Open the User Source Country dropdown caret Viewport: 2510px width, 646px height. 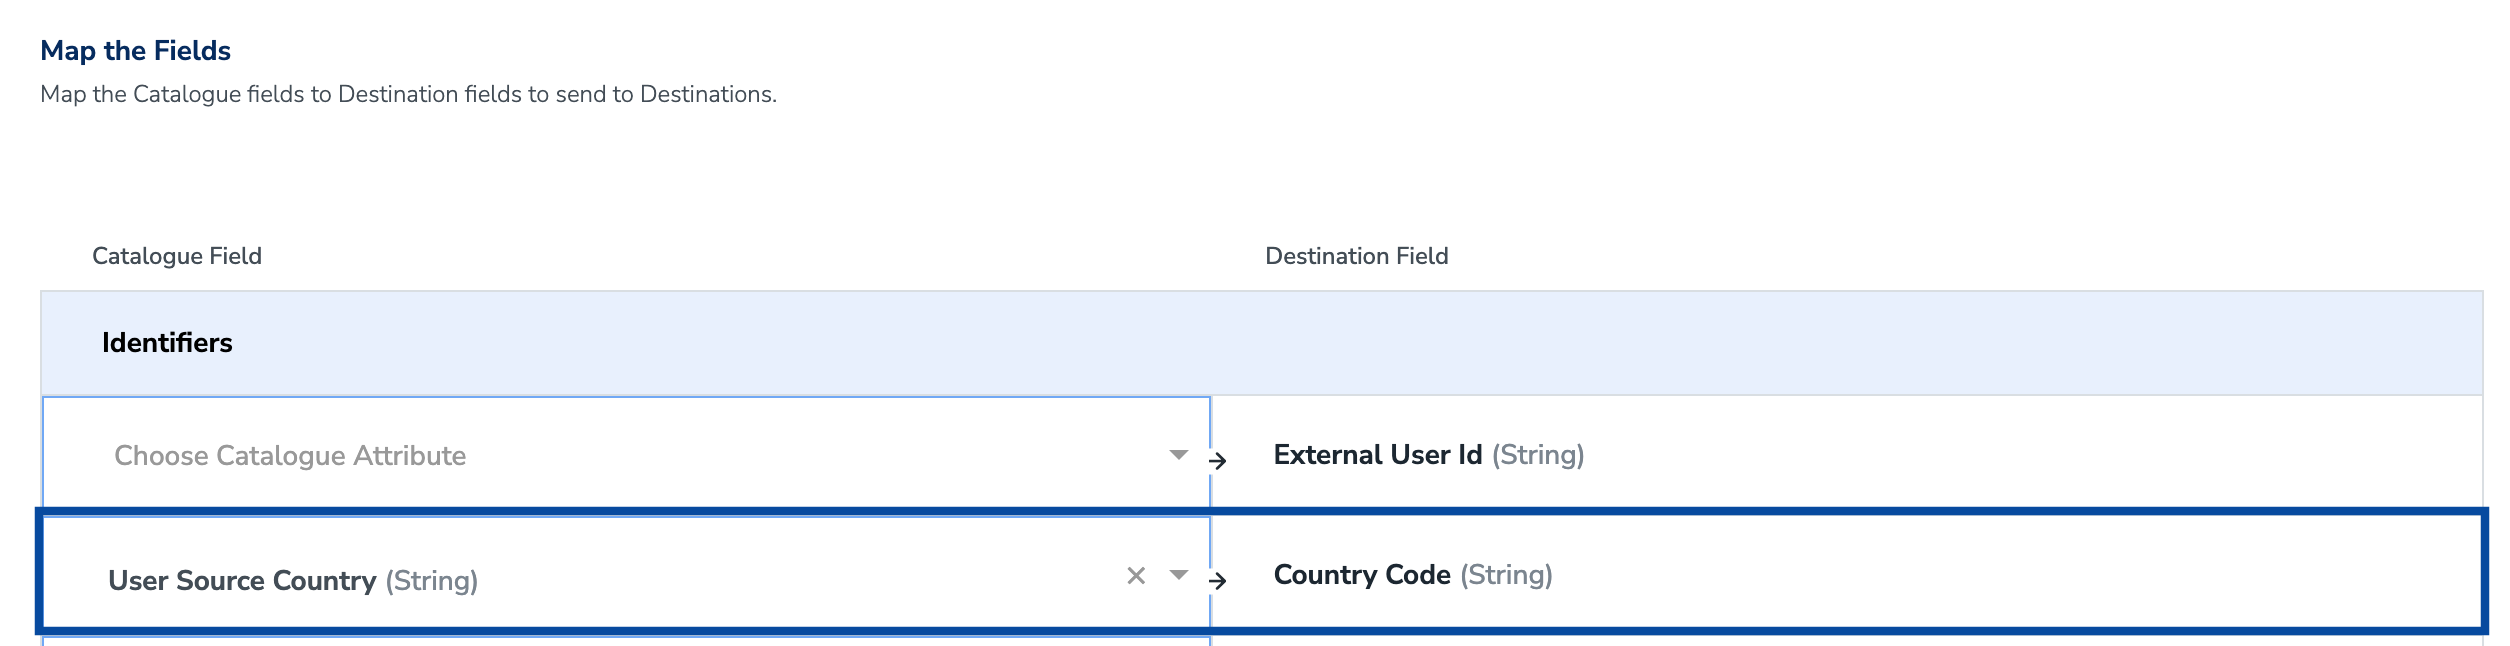1179,575
